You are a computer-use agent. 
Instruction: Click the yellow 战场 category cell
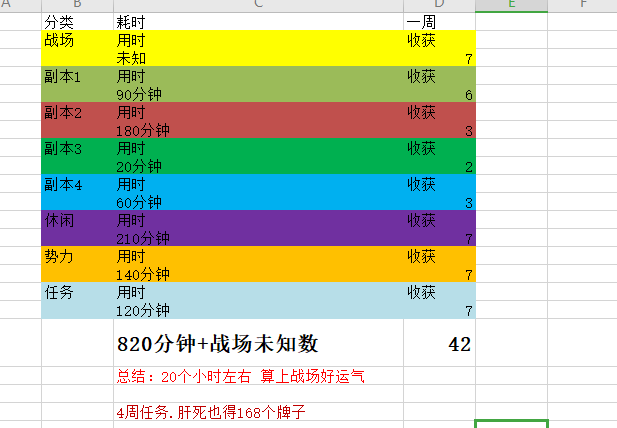point(77,40)
